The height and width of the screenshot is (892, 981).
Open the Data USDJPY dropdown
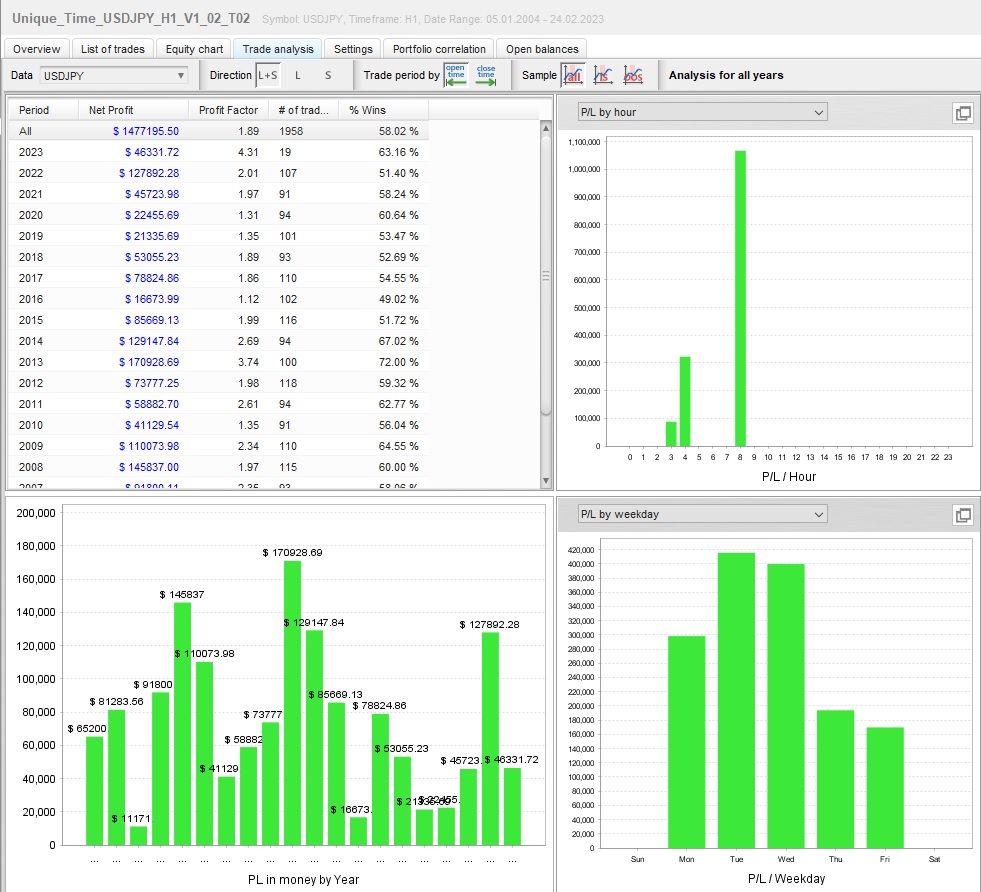tap(113, 75)
